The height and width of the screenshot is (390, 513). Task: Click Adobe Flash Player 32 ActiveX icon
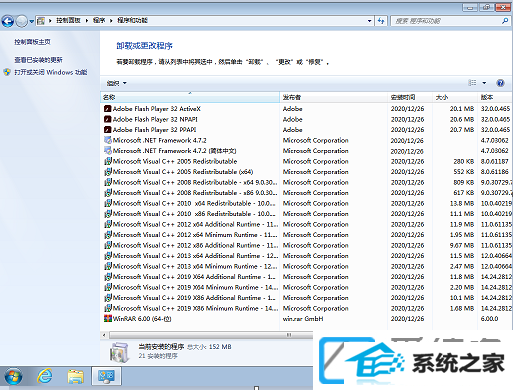click(107, 109)
